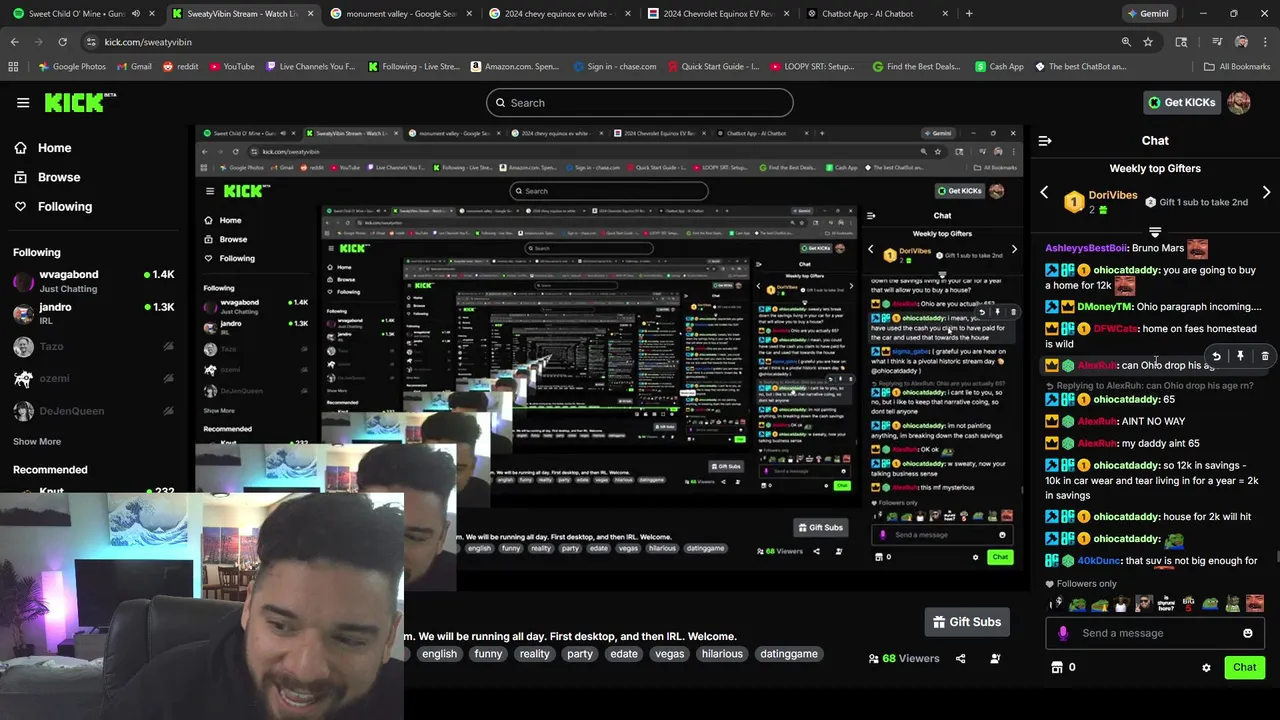Select the reality tag
This screenshot has width=1280, height=720.
[534, 654]
